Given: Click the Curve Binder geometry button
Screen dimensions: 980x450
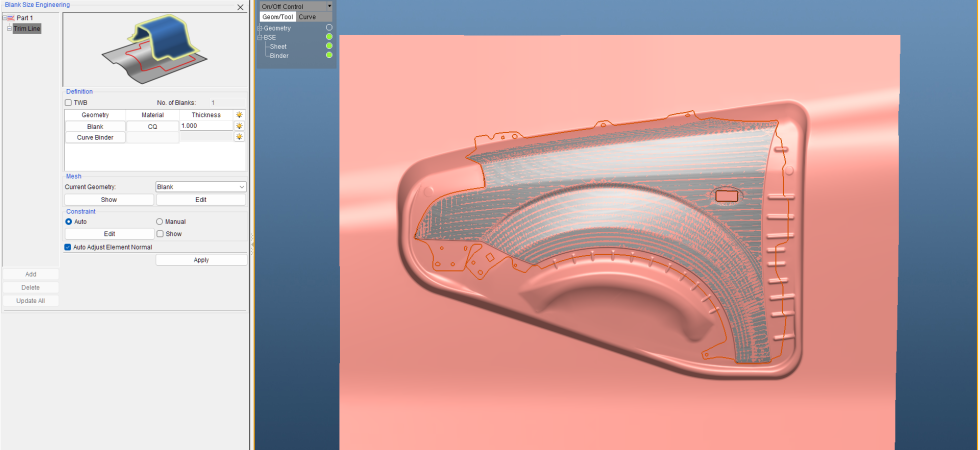Looking at the screenshot, I should click(95, 138).
